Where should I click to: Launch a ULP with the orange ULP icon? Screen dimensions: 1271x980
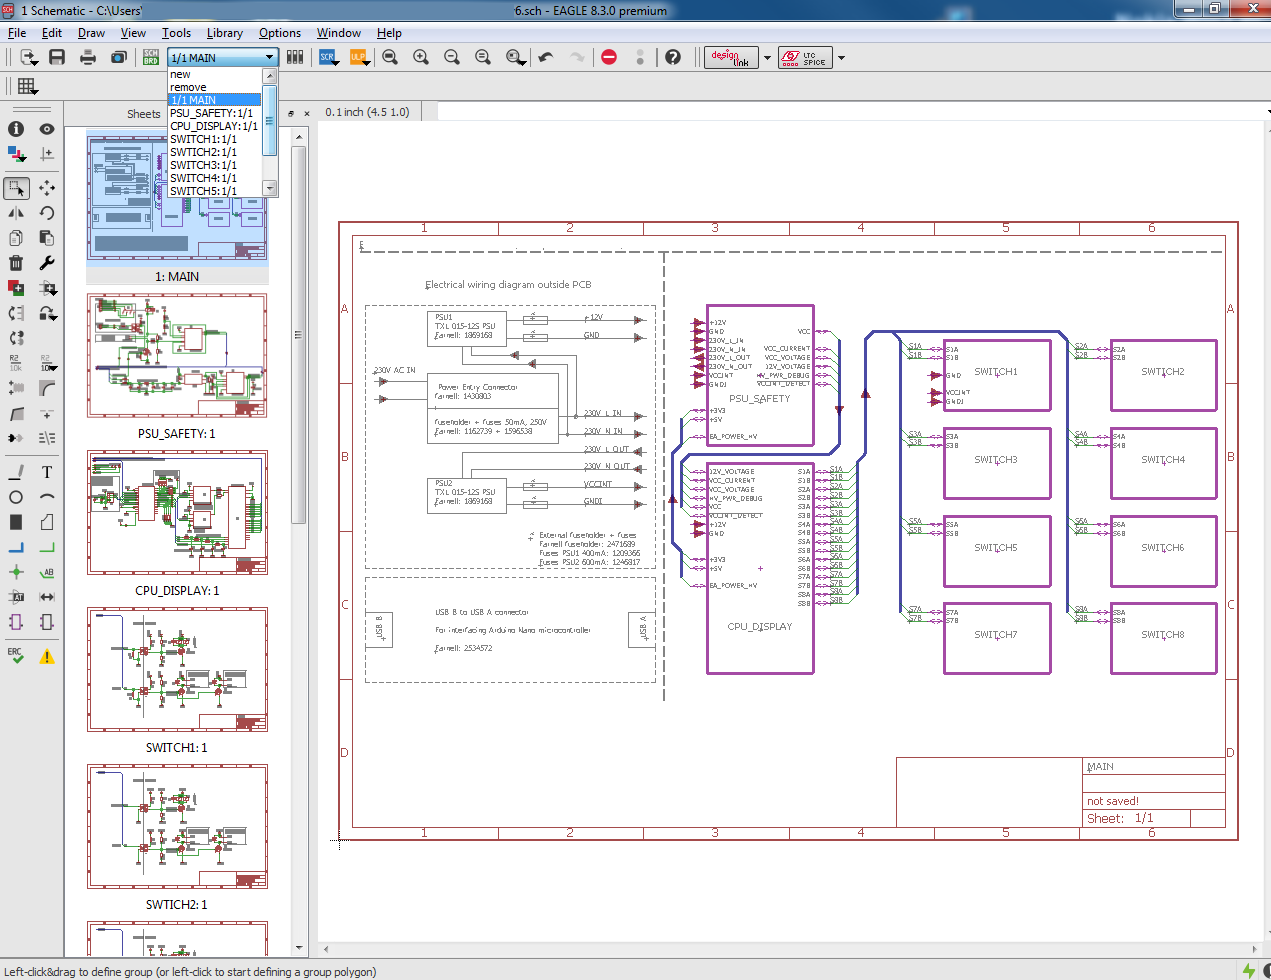tap(358, 57)
